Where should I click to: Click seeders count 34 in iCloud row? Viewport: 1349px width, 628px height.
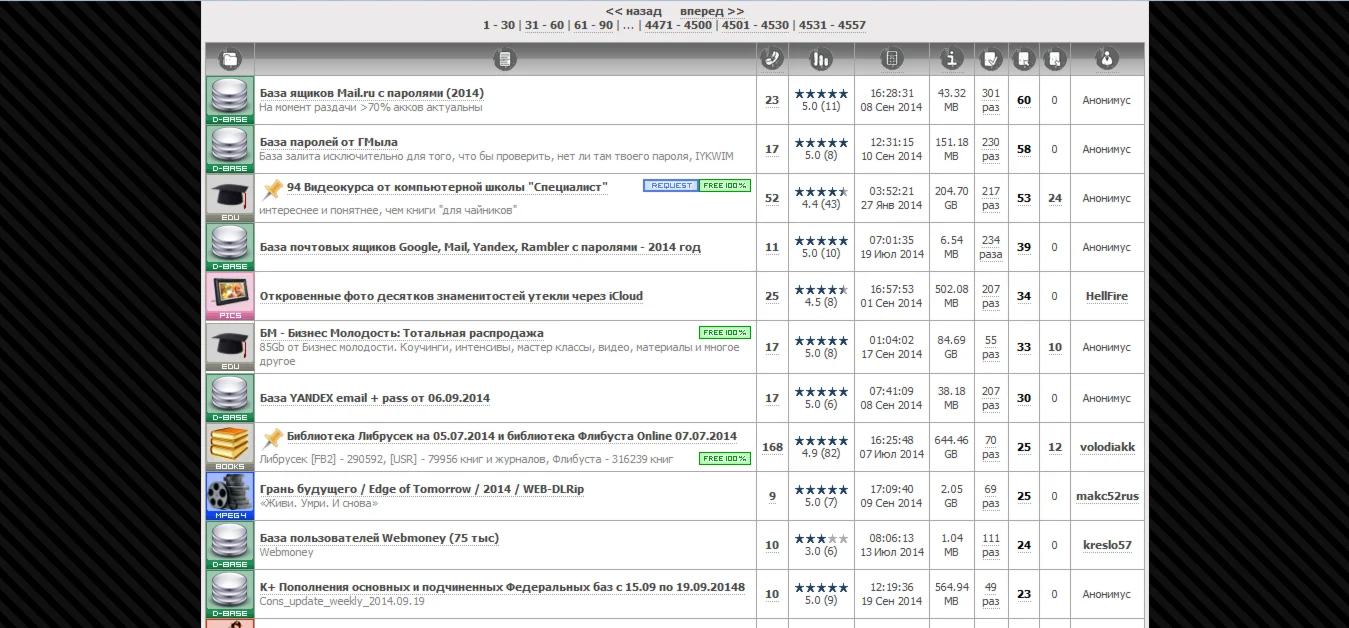pos(1024,296)
